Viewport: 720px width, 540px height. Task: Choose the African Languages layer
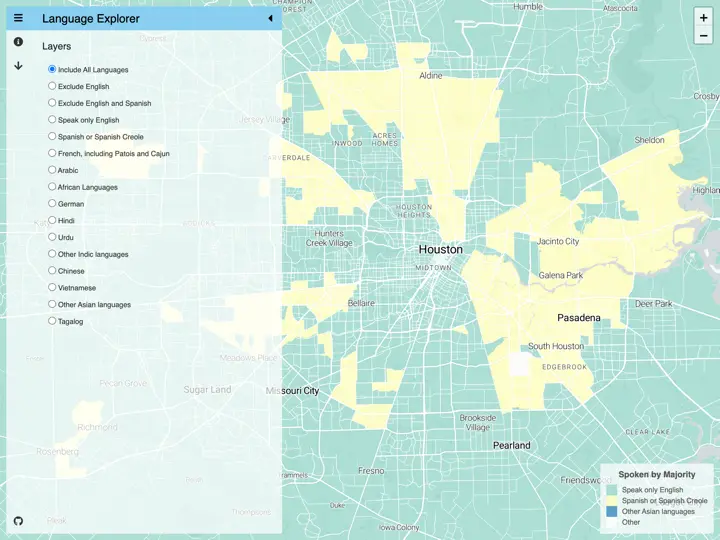(x=52, y=186)
